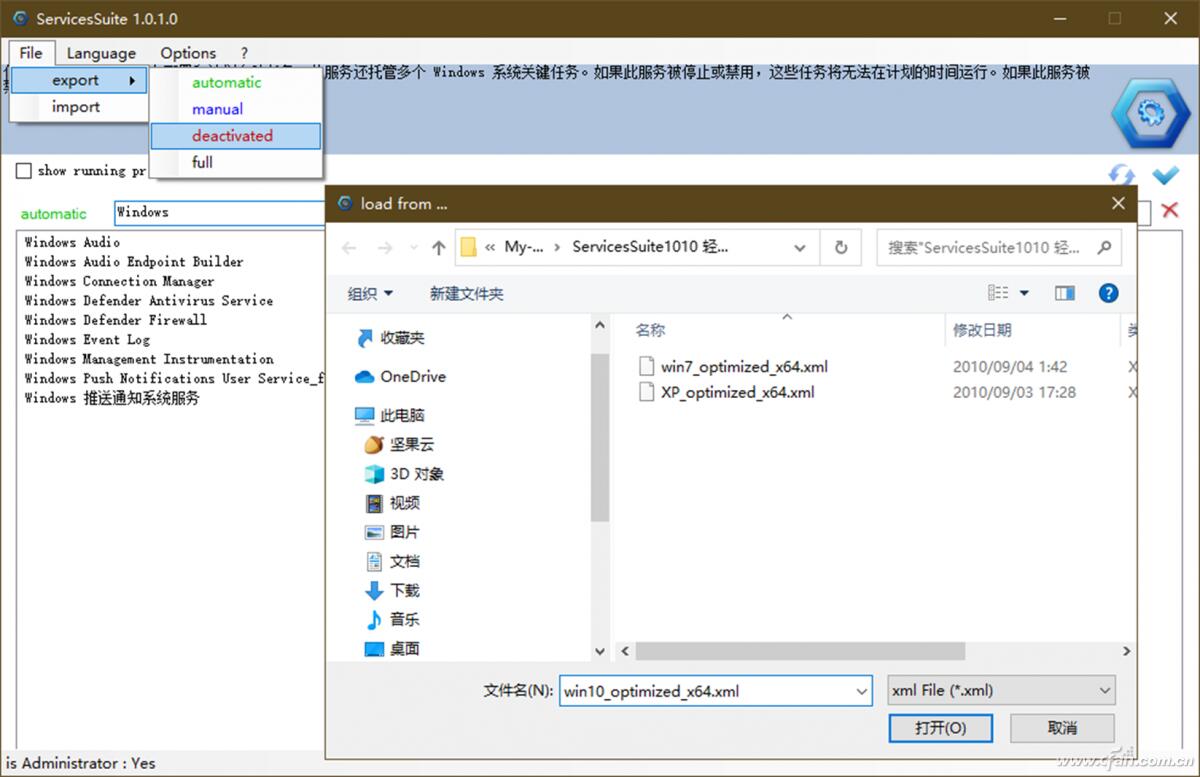Click the blue checkmark apply icon
1200x777 pixels.
coord(1165,175)
